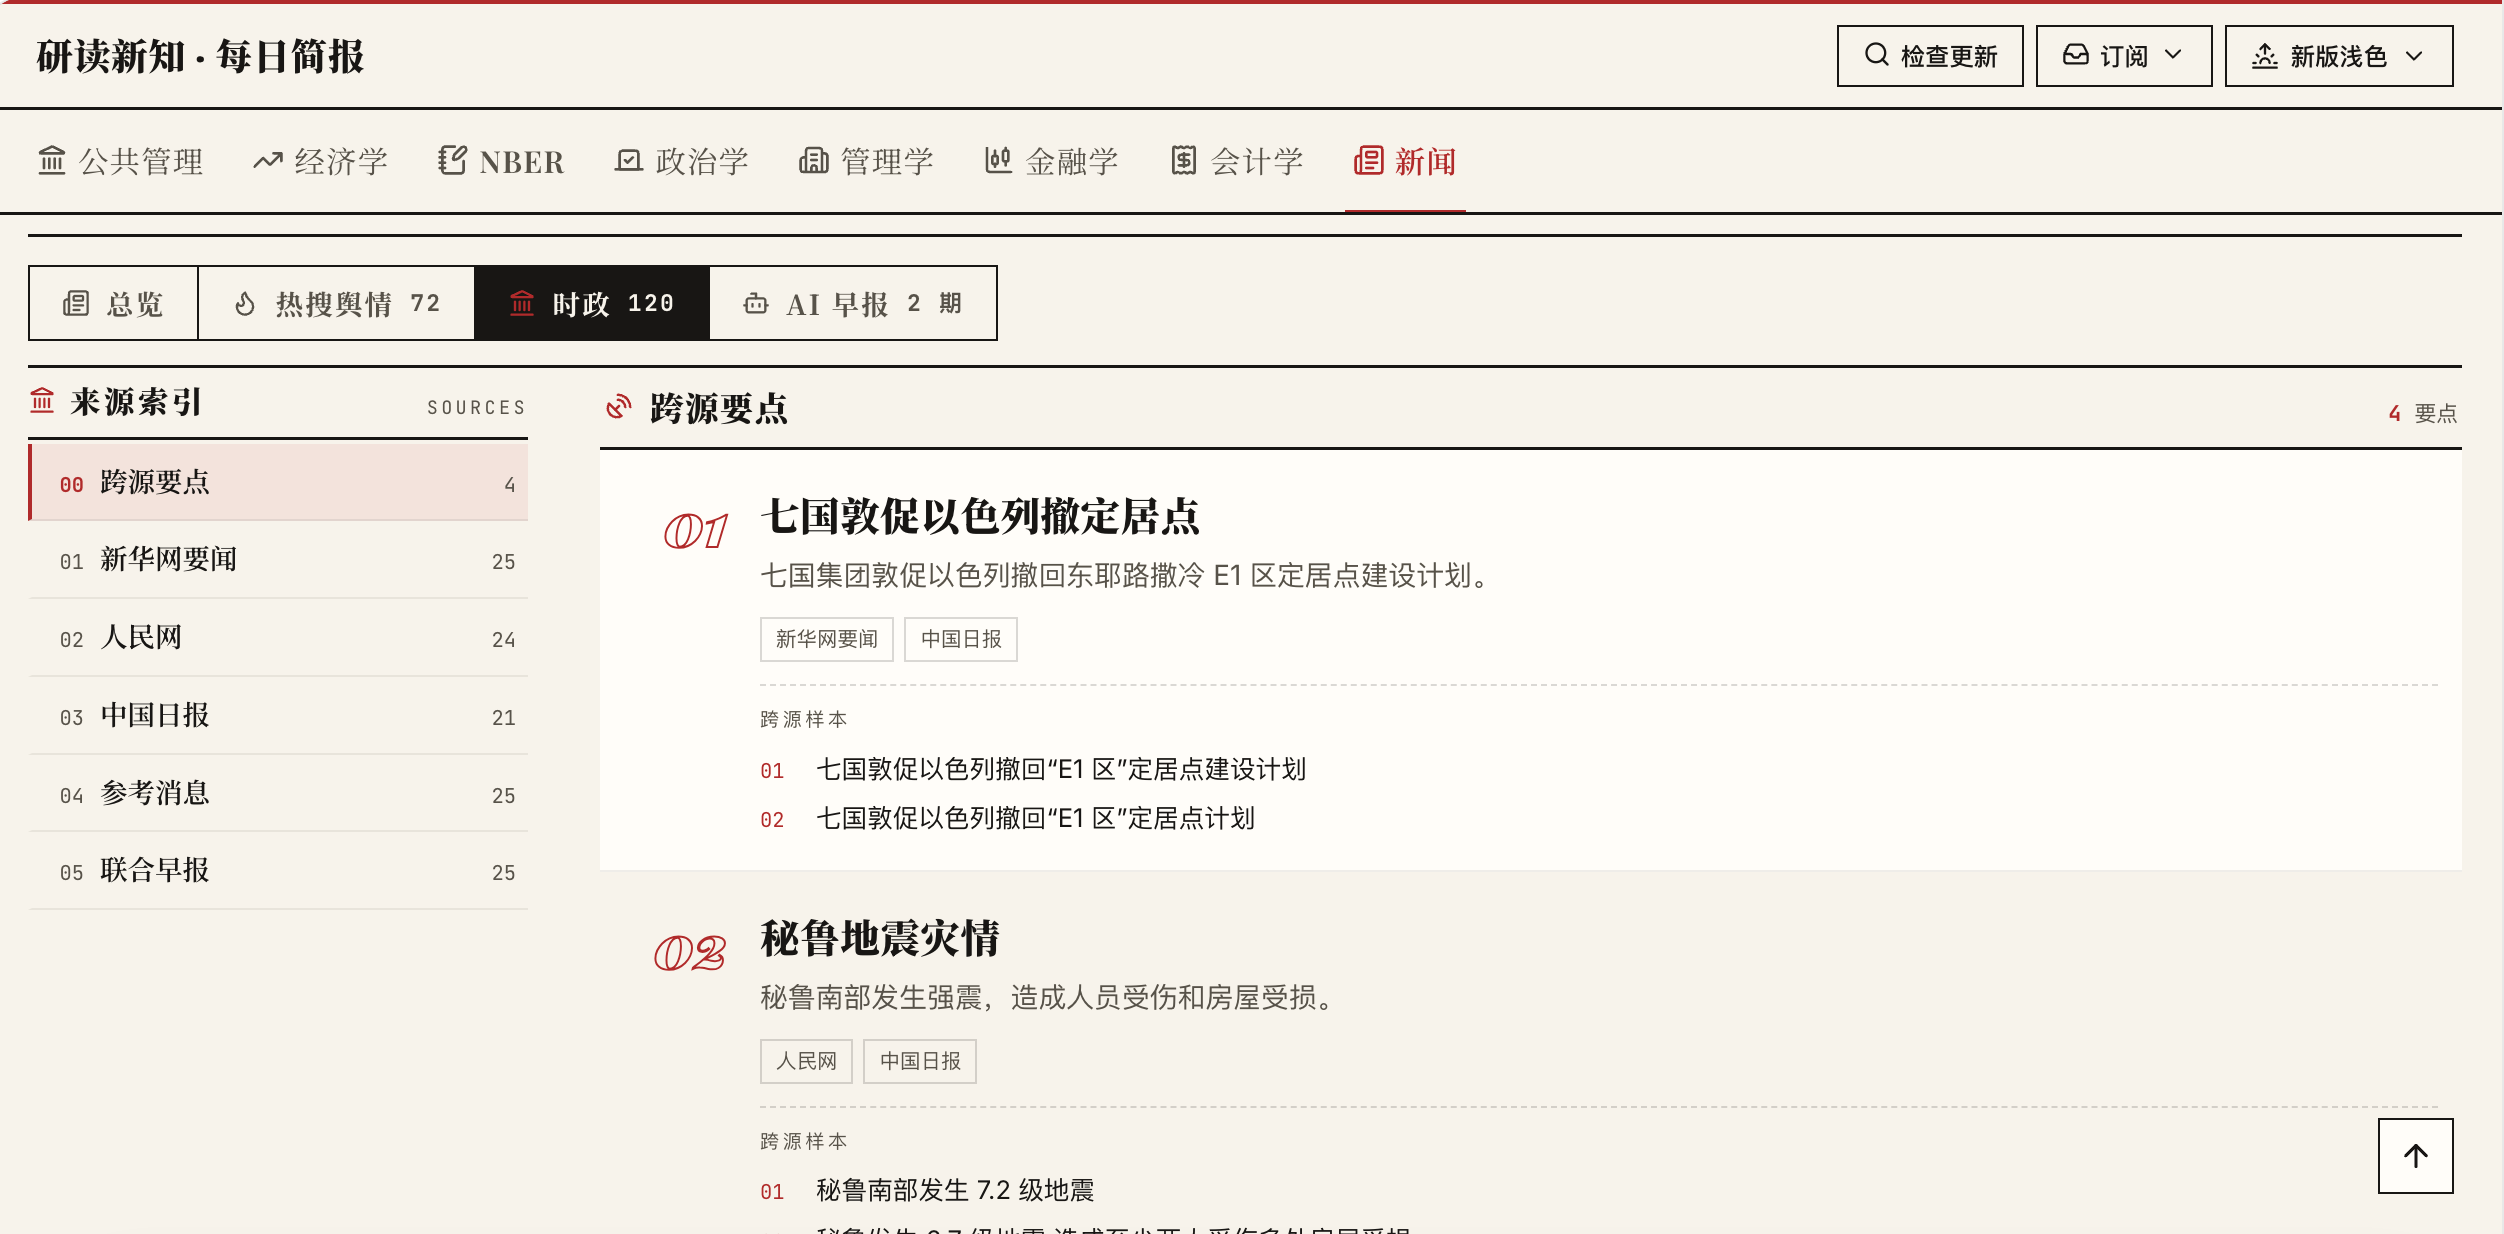Click the 中国日报 tag under item 01
This screenshot has height=1234, width=2504.
(961, 639)
